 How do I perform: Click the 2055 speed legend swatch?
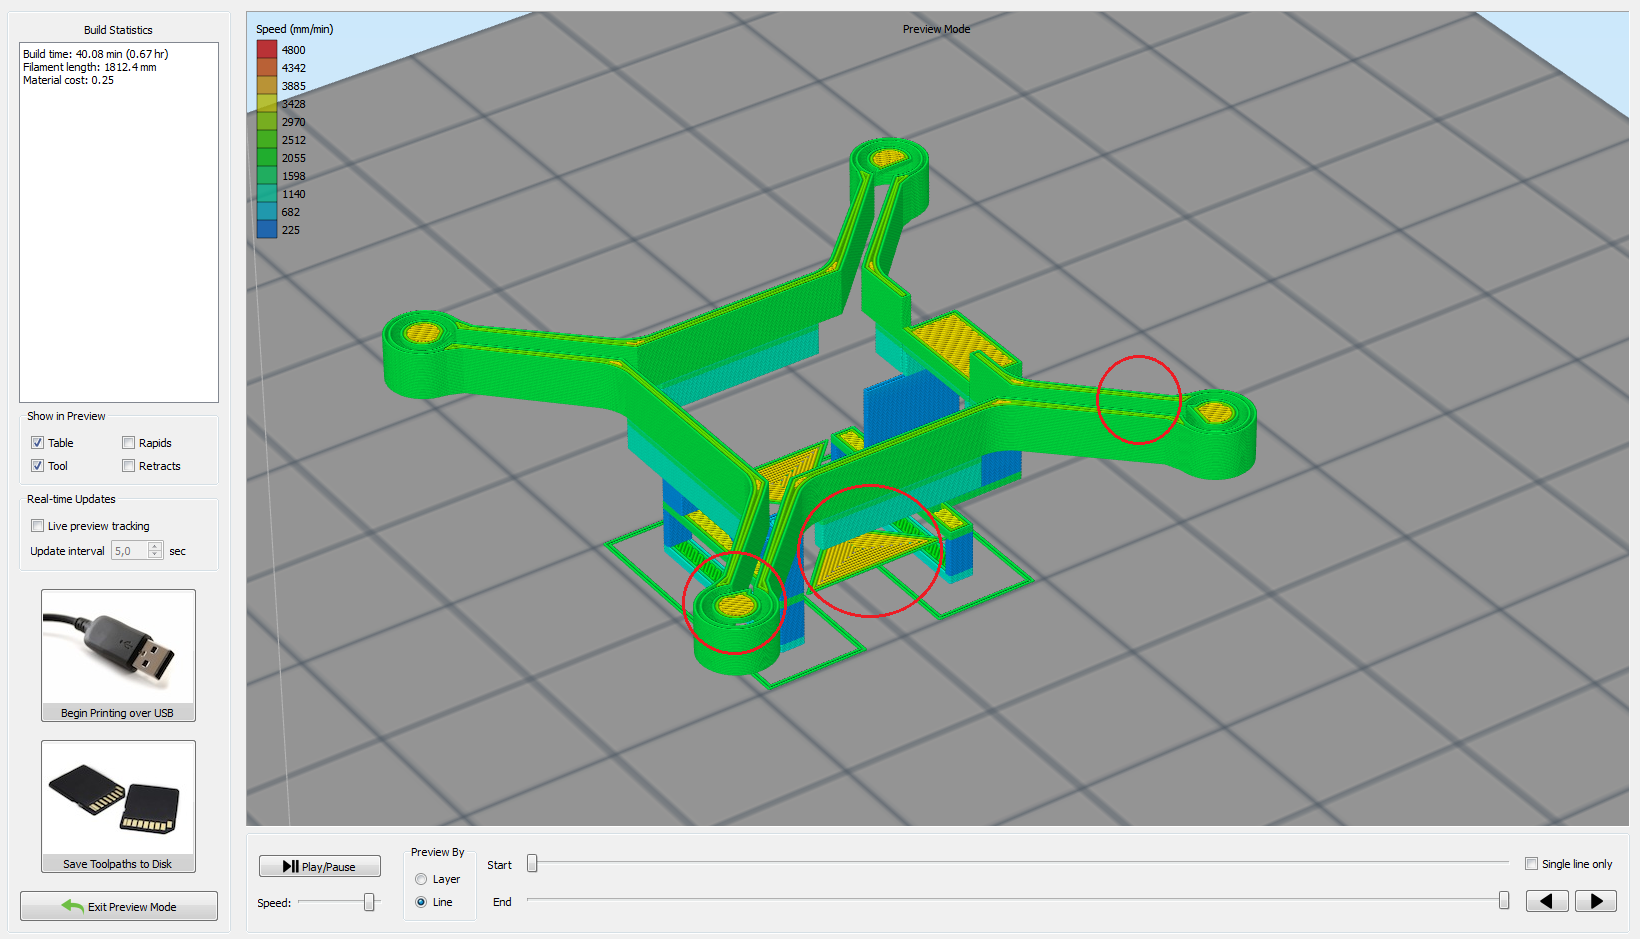pos(267,157)
